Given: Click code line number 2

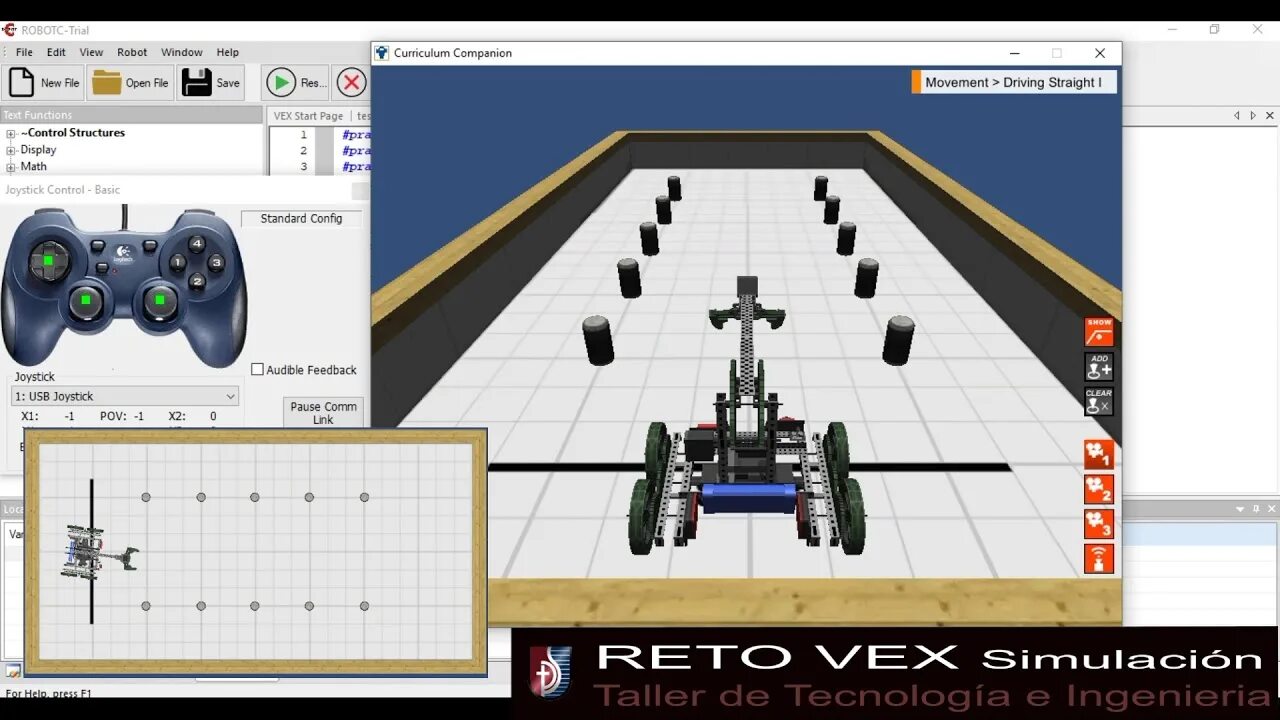Looking at the screenshot, I should pyautogui.click(x=304, y=150).
